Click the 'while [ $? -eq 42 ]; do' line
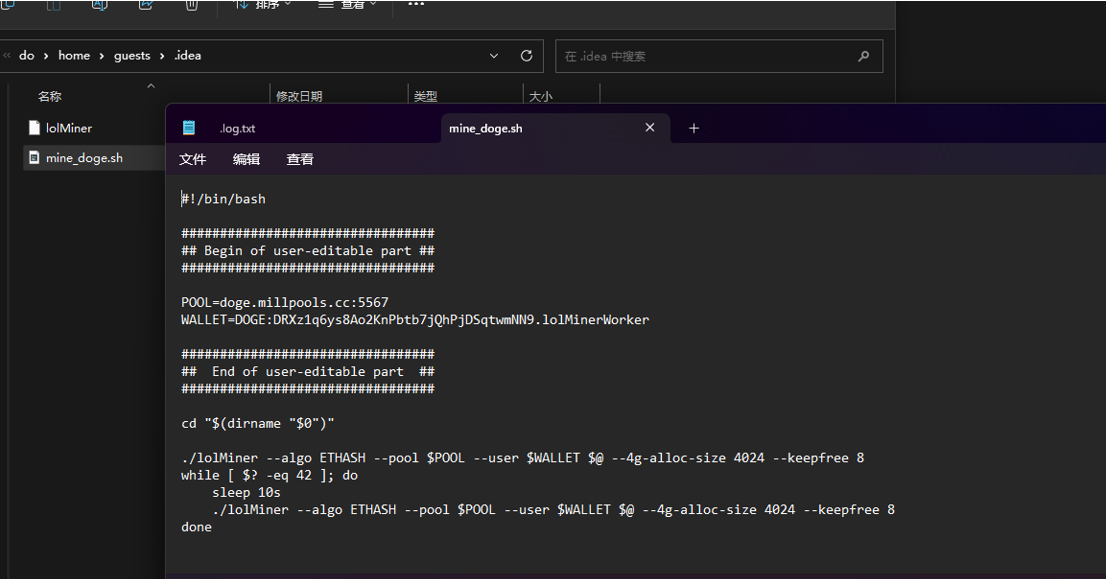The width and height of the screenshot is (1106, 579). click(x=269, y=475)
